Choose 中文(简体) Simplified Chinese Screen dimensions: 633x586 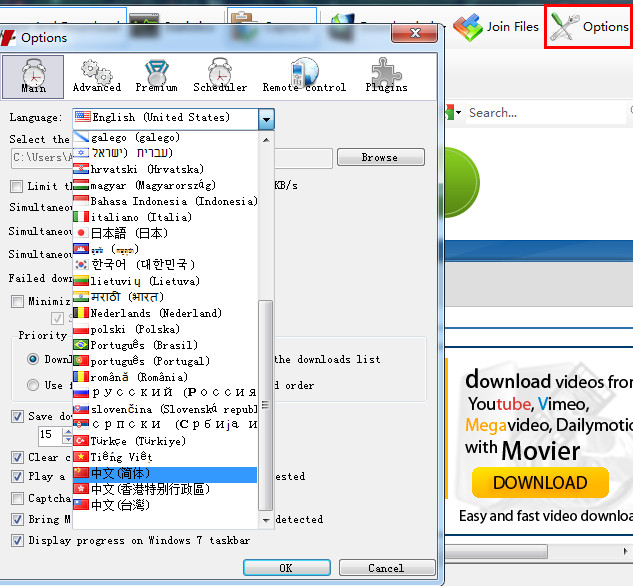tap(165, 475)
